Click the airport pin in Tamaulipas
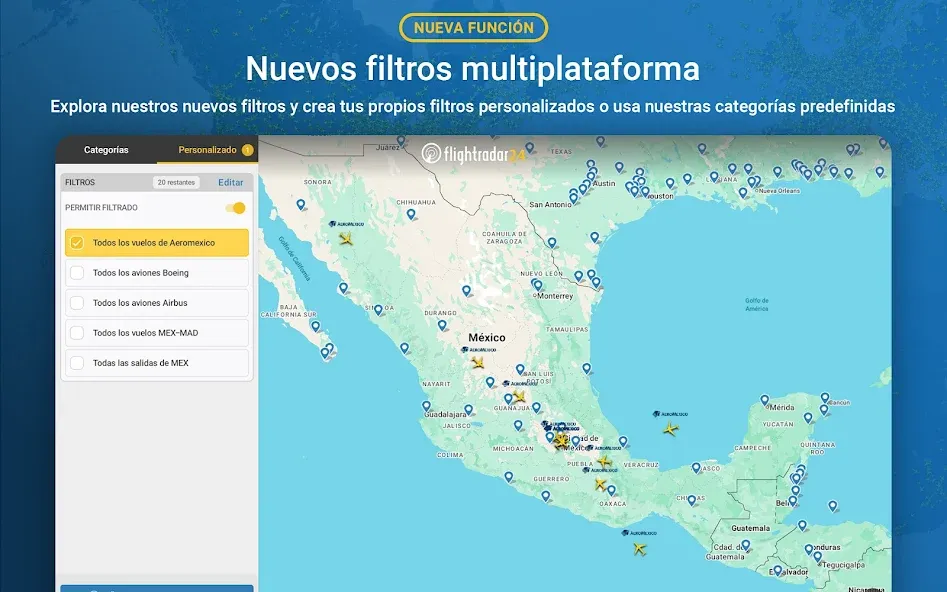This screenshot has width=947, height=592. click(x=586, y=368)
